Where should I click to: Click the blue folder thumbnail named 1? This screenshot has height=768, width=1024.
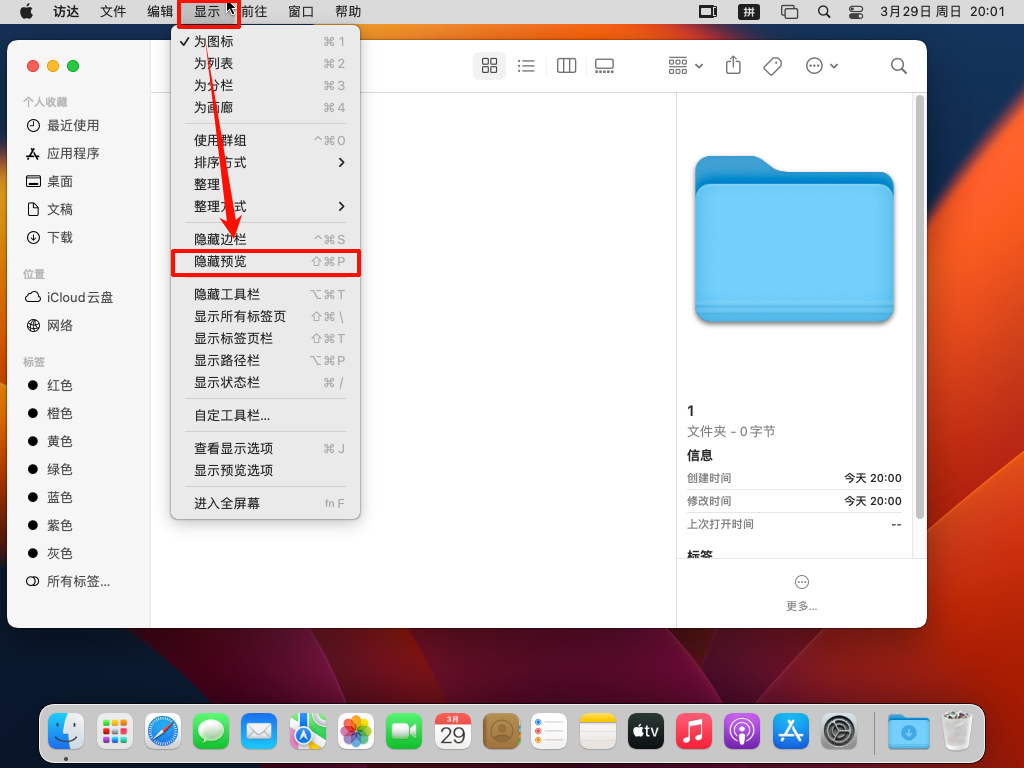[x=793, y=241]
